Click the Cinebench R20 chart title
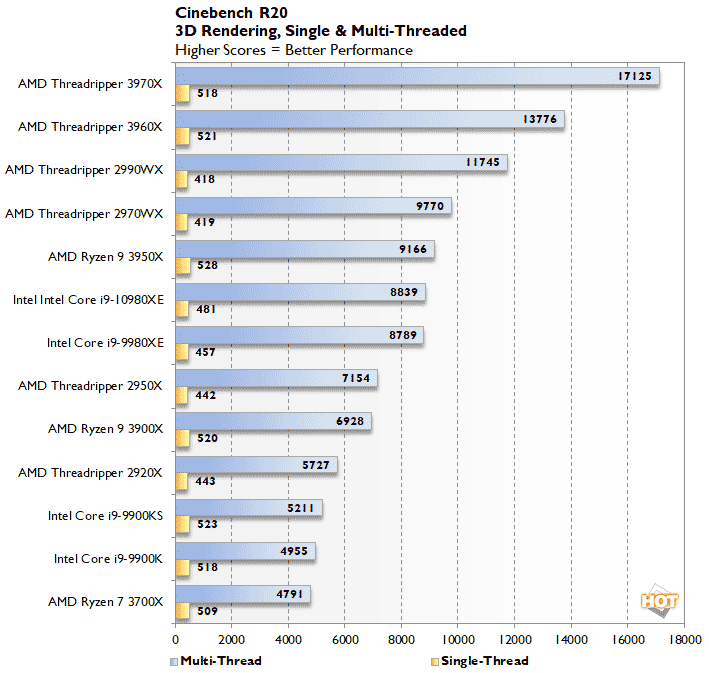 point(232,13)
